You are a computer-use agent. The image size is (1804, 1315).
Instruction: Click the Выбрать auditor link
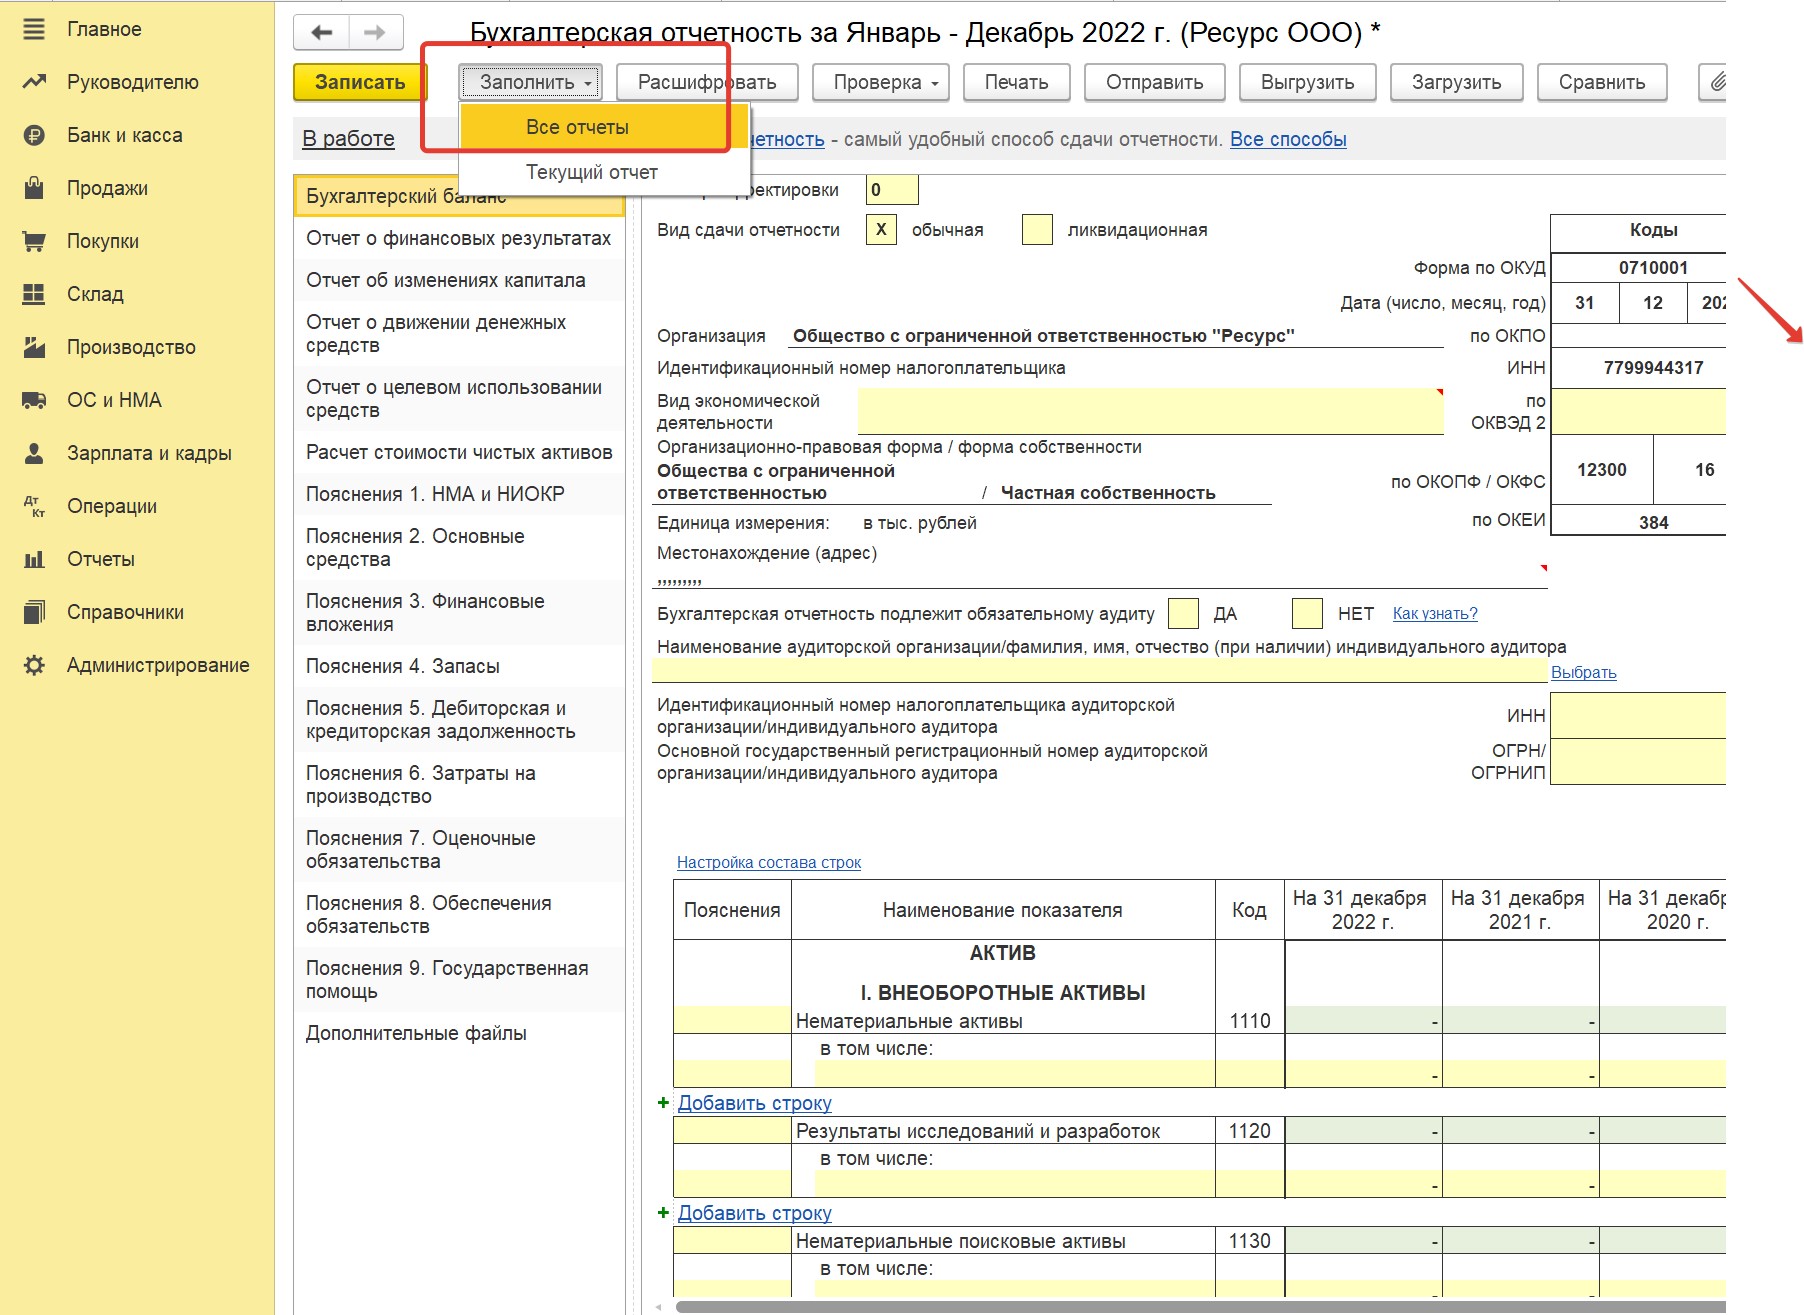[x=1584, y=672]
